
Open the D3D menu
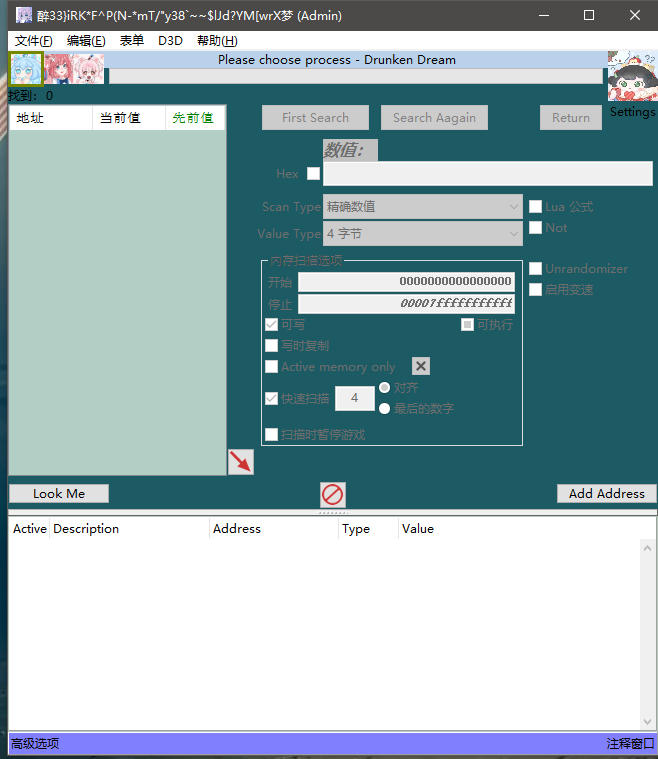(x=170, y=41)
